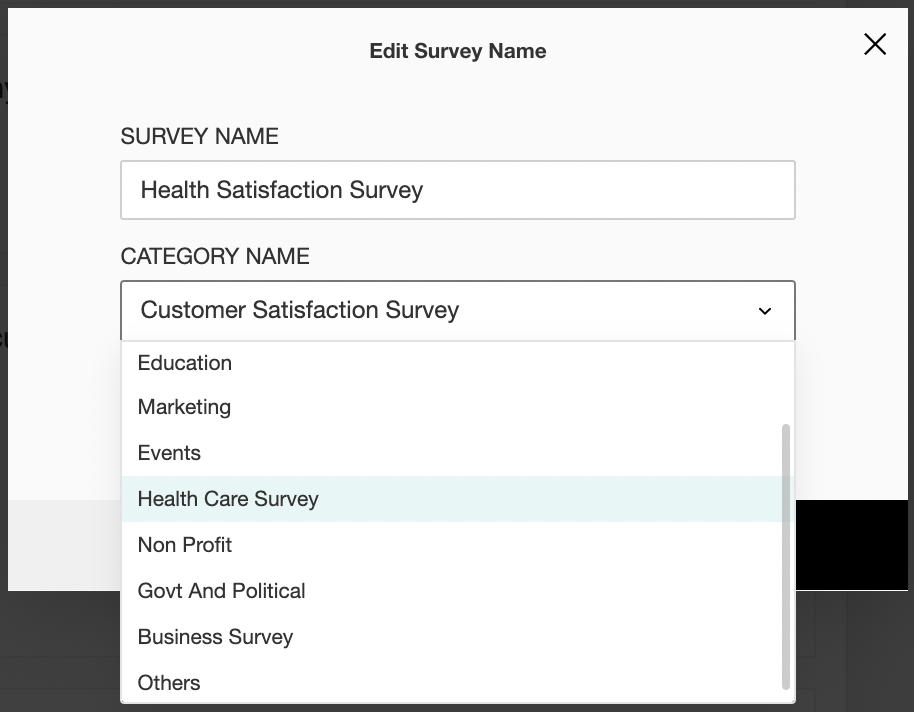Collapse the category list using the chevron arrow
Screen dimensions: 914x712
click(765, 311)
